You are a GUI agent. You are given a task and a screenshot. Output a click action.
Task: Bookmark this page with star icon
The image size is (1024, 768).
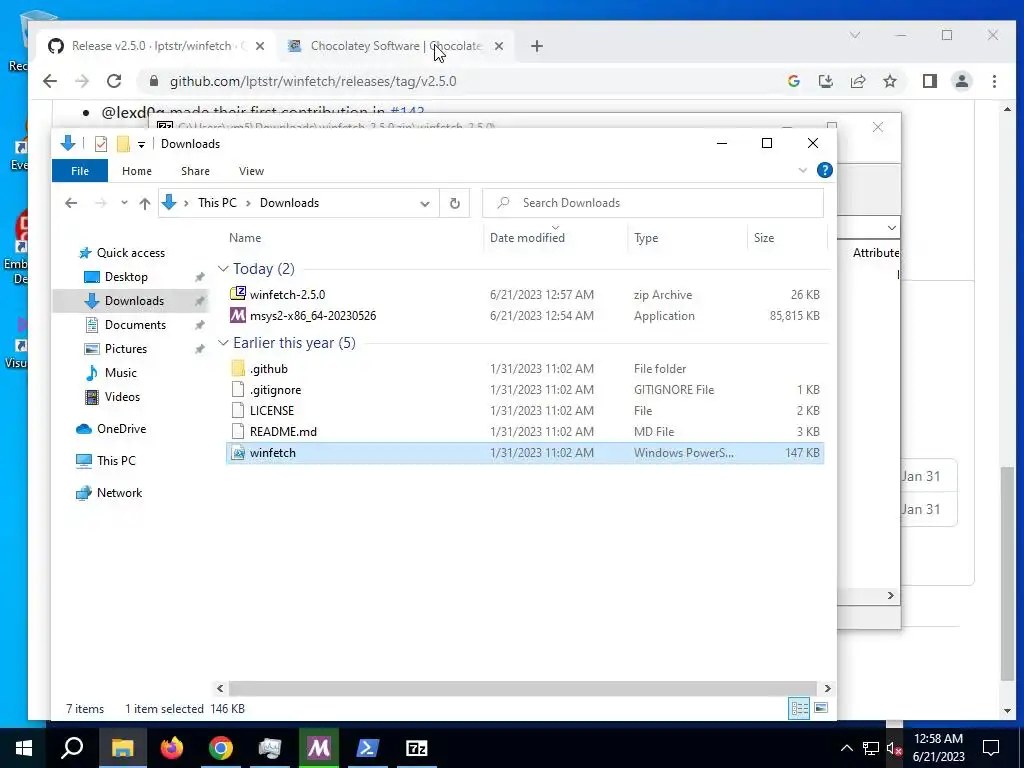[x=889, y=81]
